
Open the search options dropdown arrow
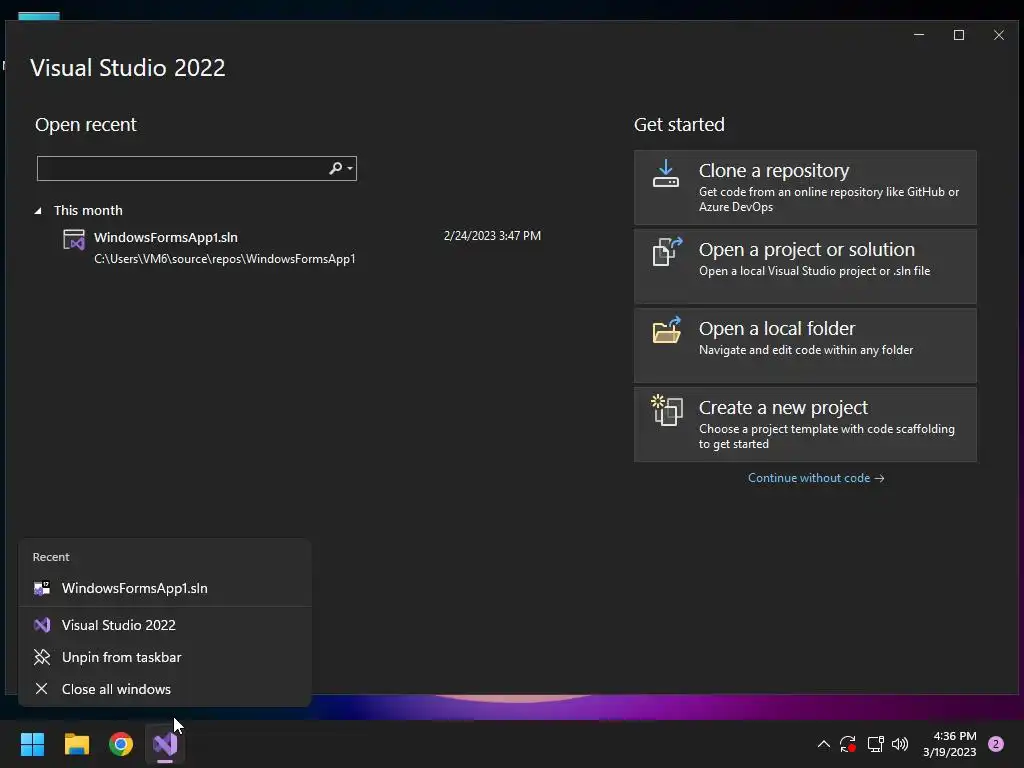click(350, 168)
